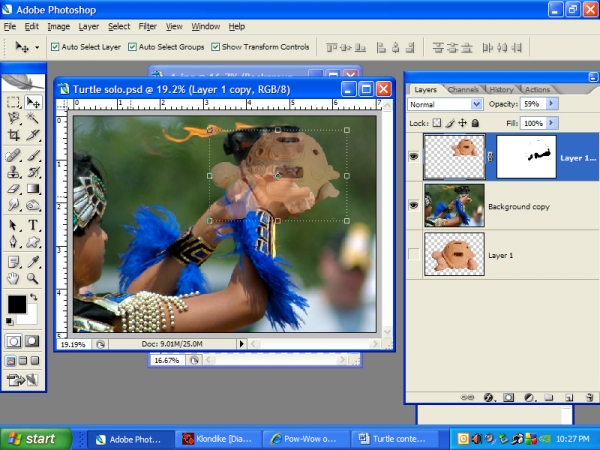Click the Add layer mask icon
The height and width of the screenshot is (450, 600).
pos(508,398)
